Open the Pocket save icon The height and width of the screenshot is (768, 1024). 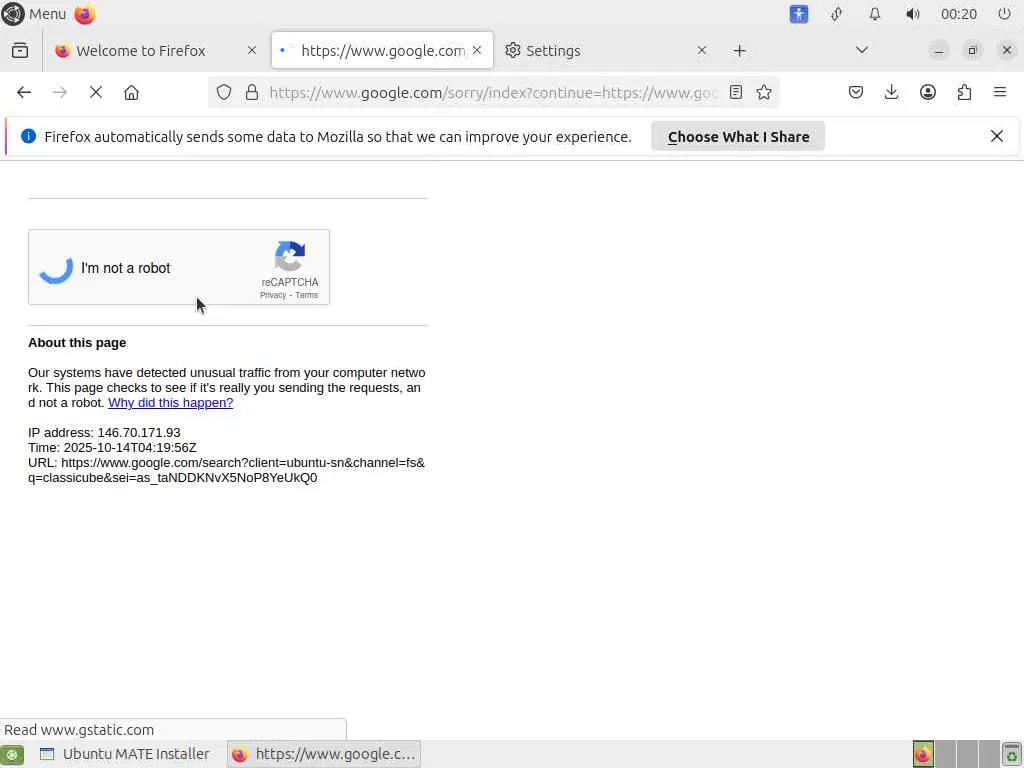click(x=856, y=93)
